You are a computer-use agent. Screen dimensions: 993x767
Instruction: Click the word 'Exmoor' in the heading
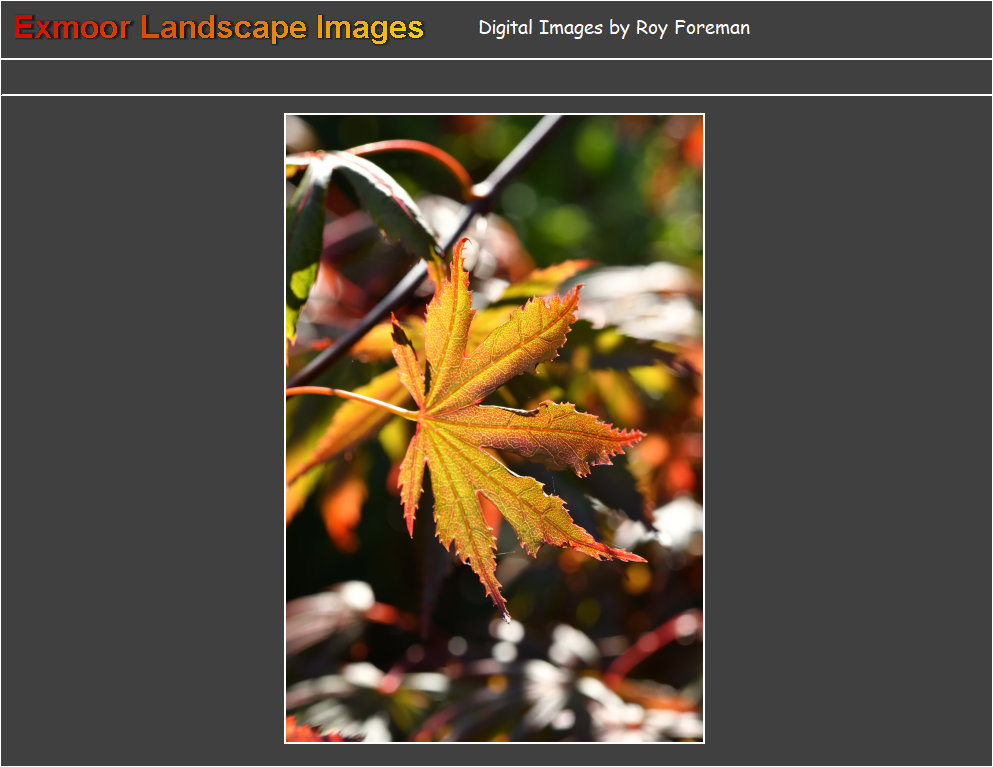click(x=72, y=28)
